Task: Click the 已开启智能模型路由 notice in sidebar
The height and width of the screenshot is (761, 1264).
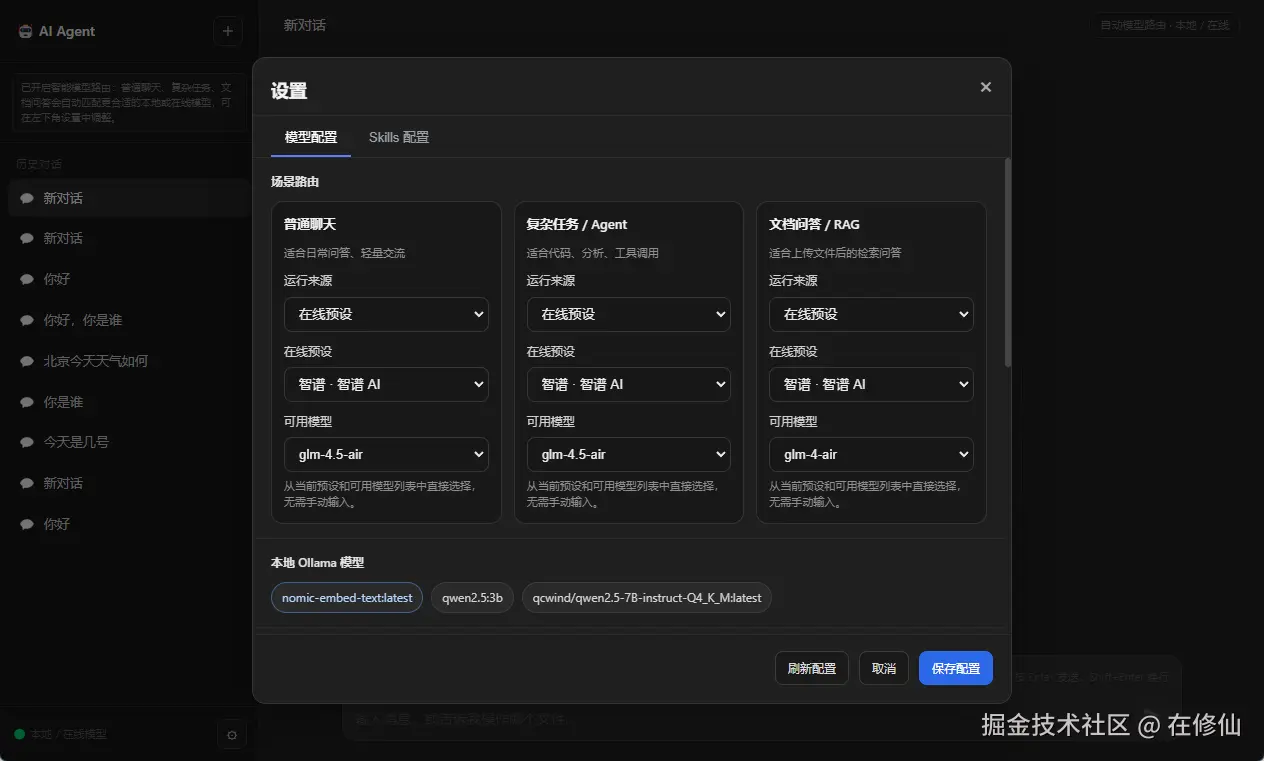Action: [x=129, y=102]
